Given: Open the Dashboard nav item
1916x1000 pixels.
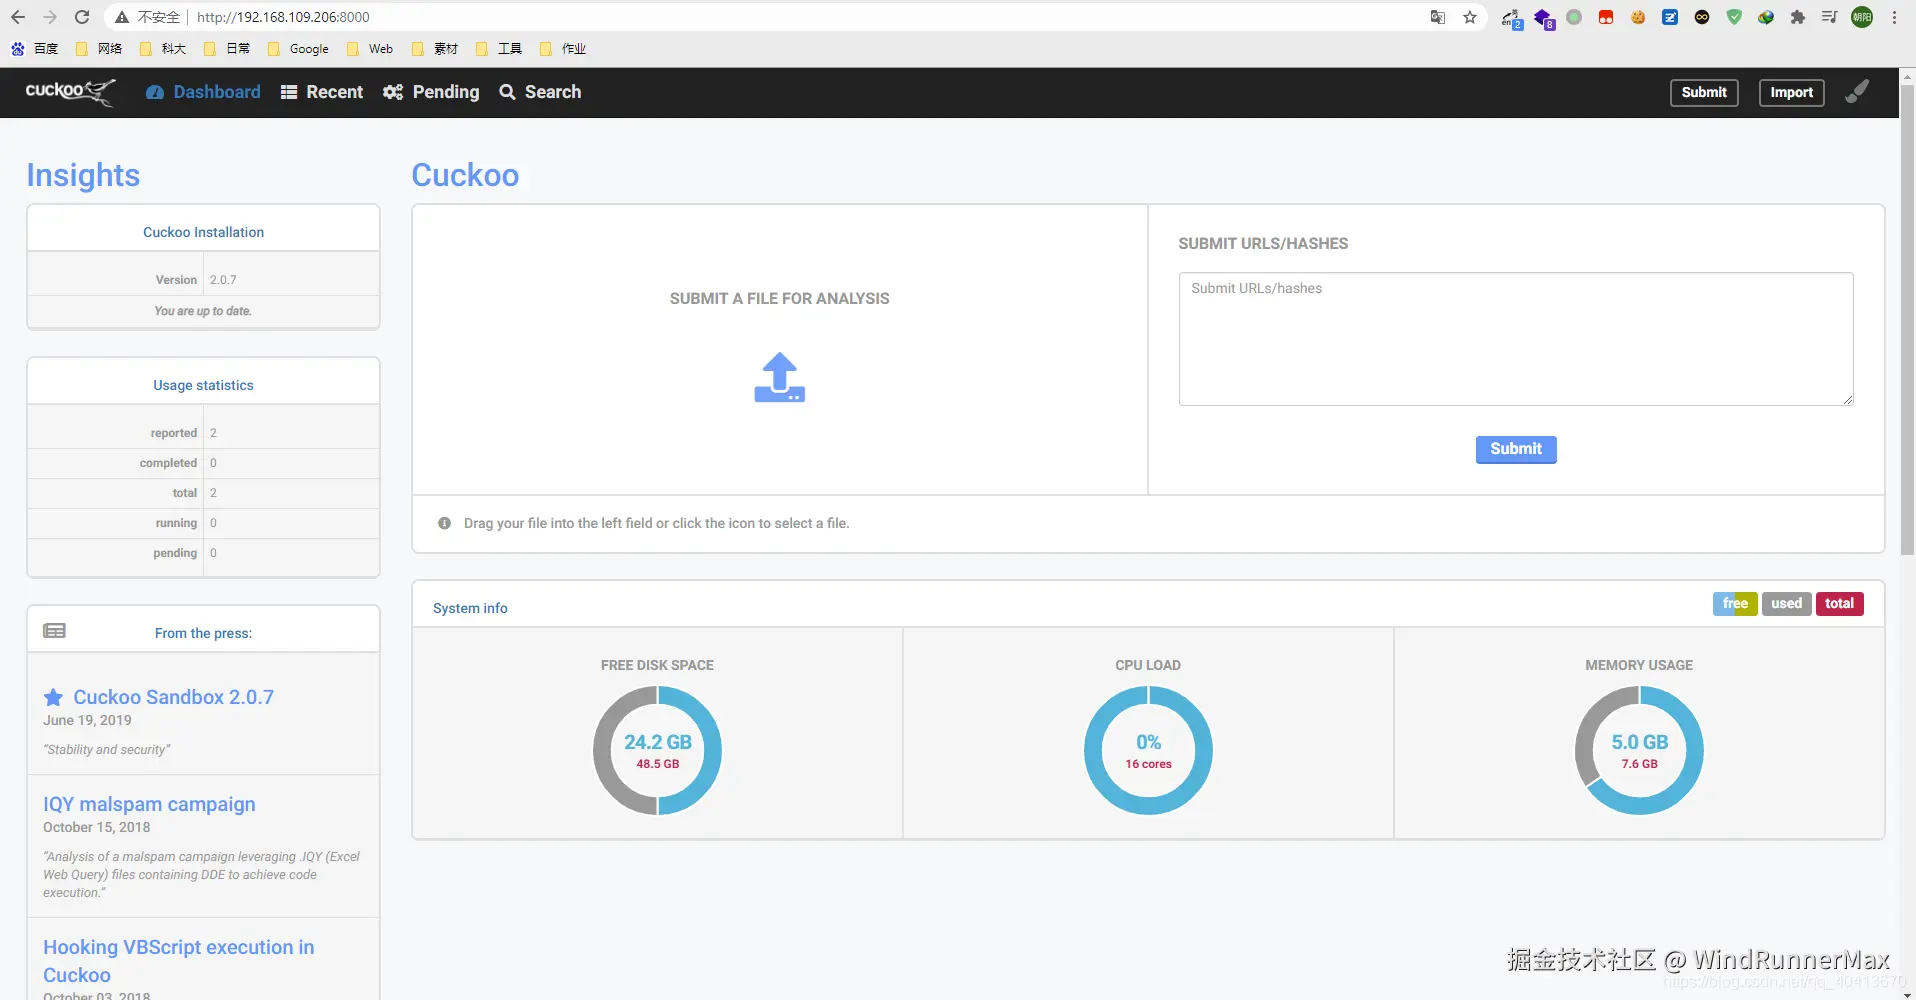Looking at the screenshot, I should pyautogui.click(x=203, y=92).
